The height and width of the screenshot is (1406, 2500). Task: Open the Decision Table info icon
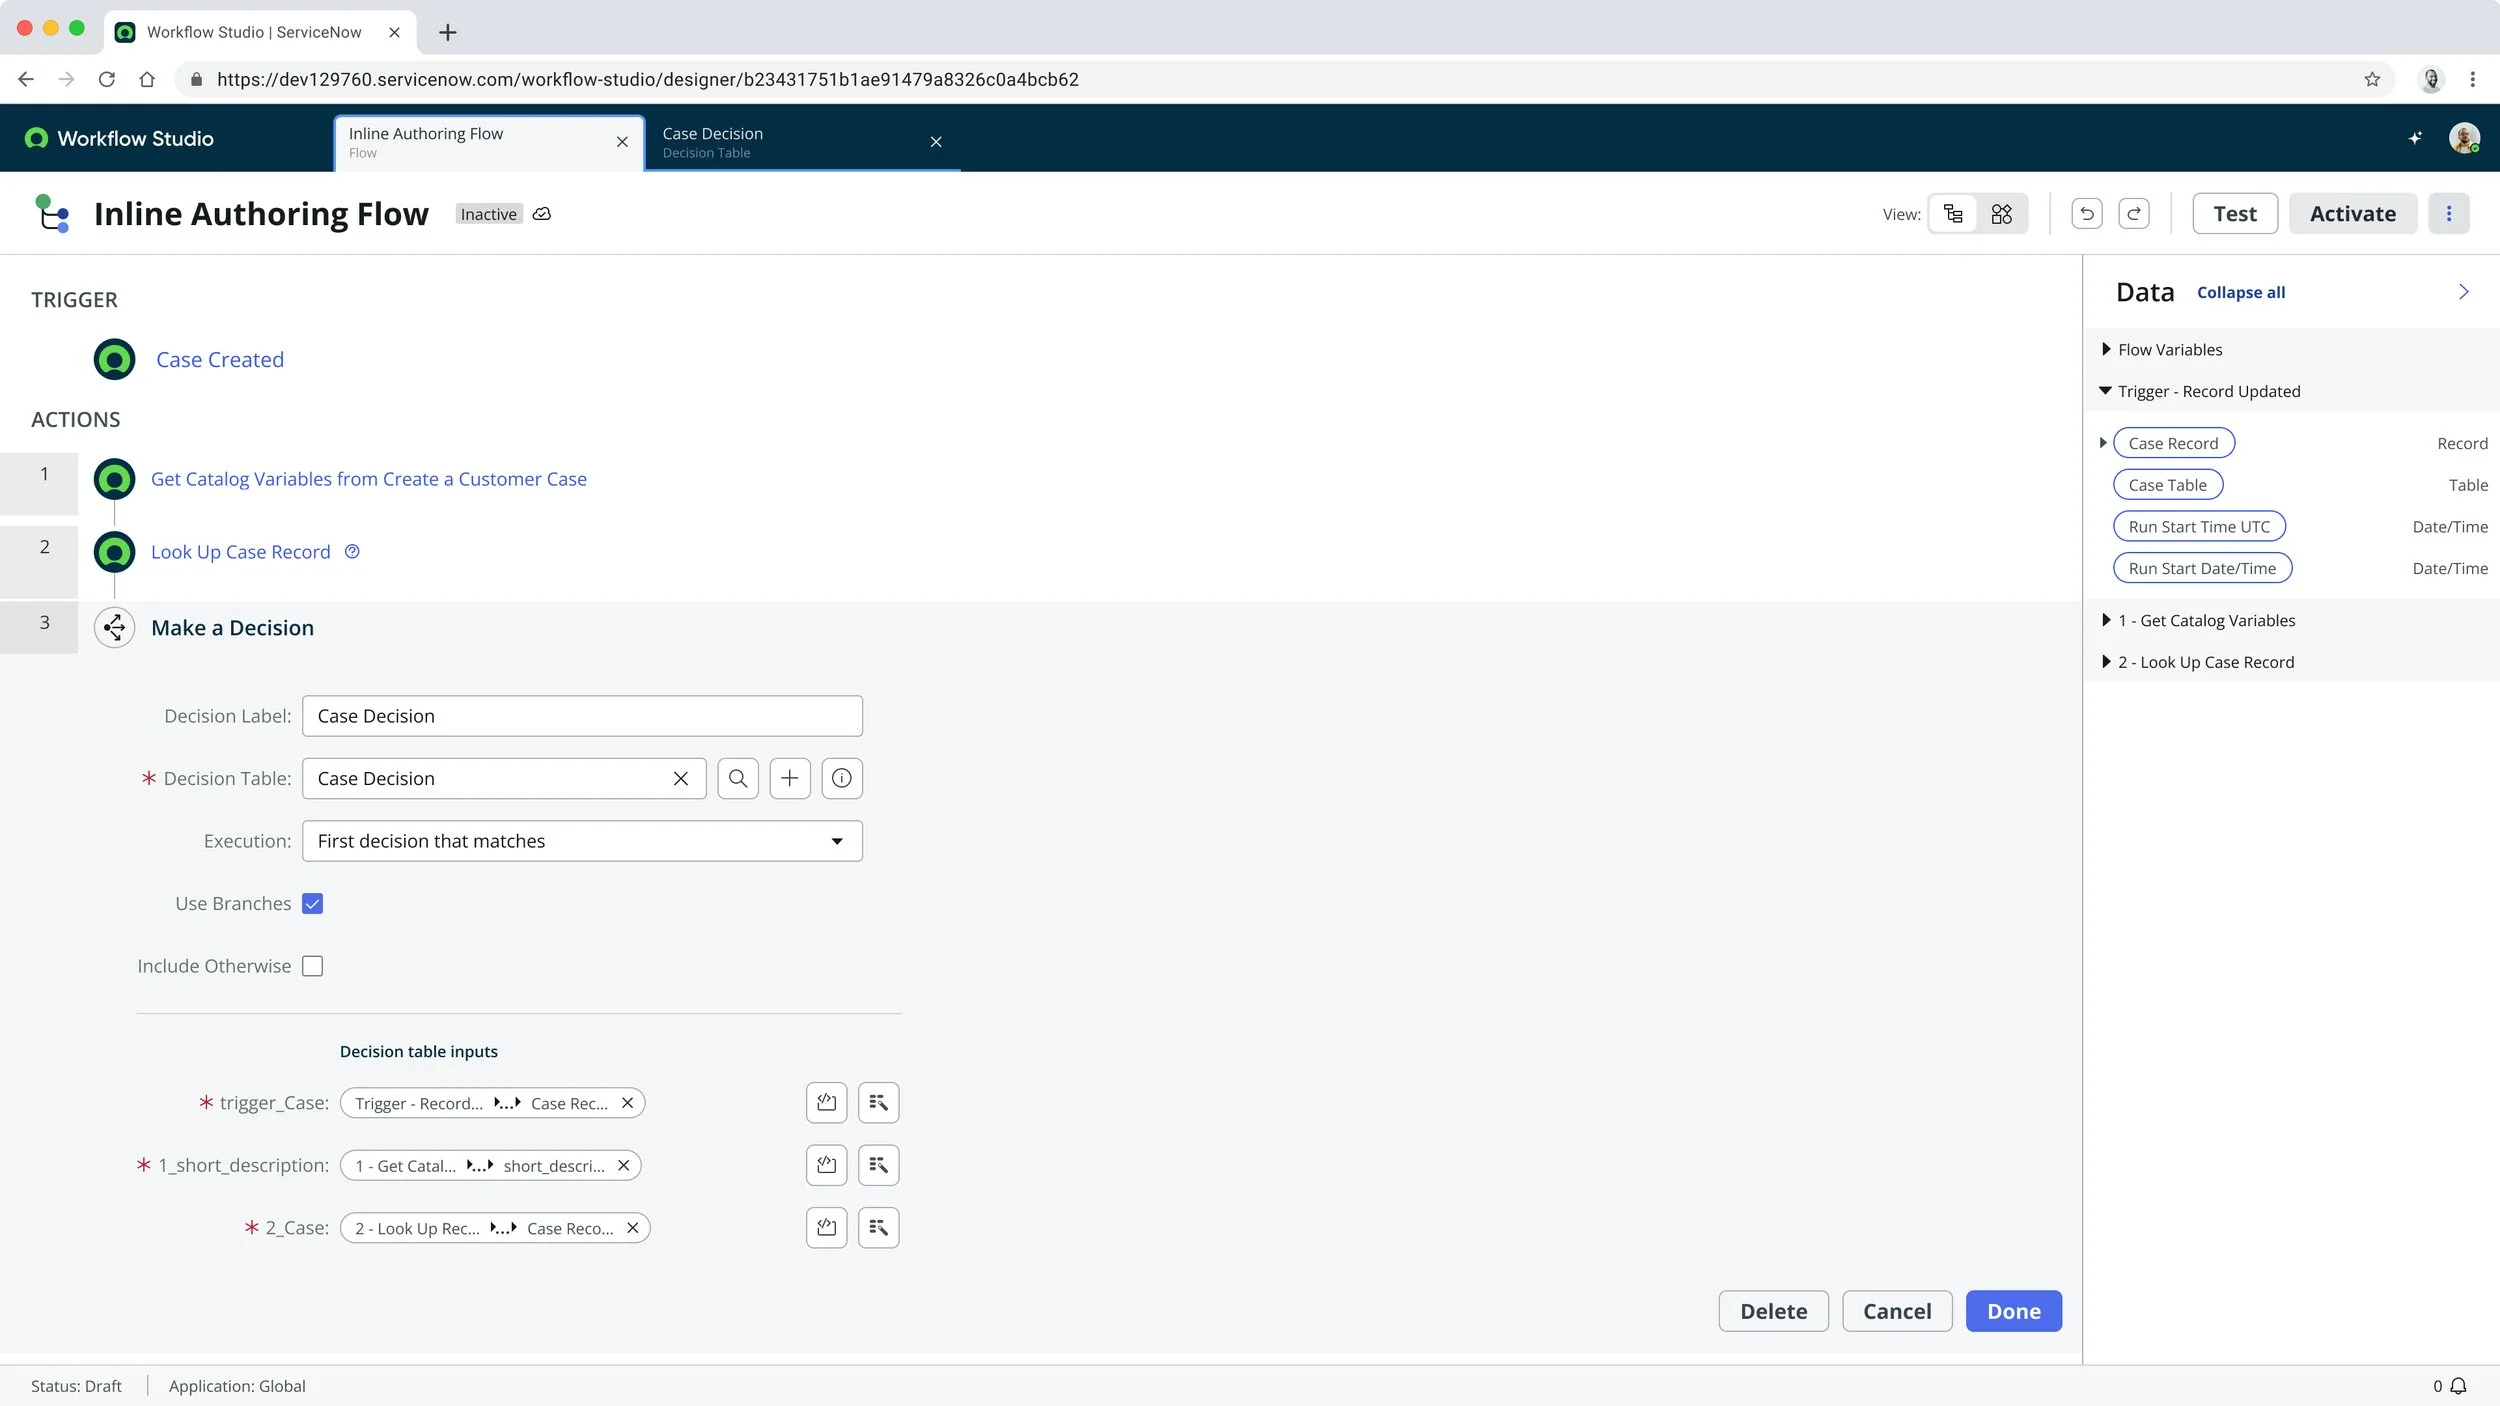[x=841, y=778]
